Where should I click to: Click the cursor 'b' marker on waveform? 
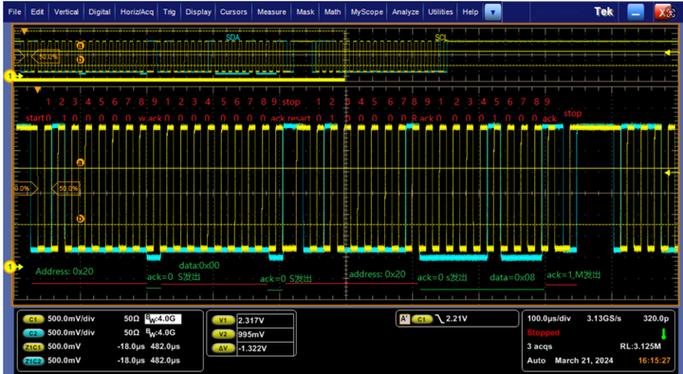(x=80, y=219)
